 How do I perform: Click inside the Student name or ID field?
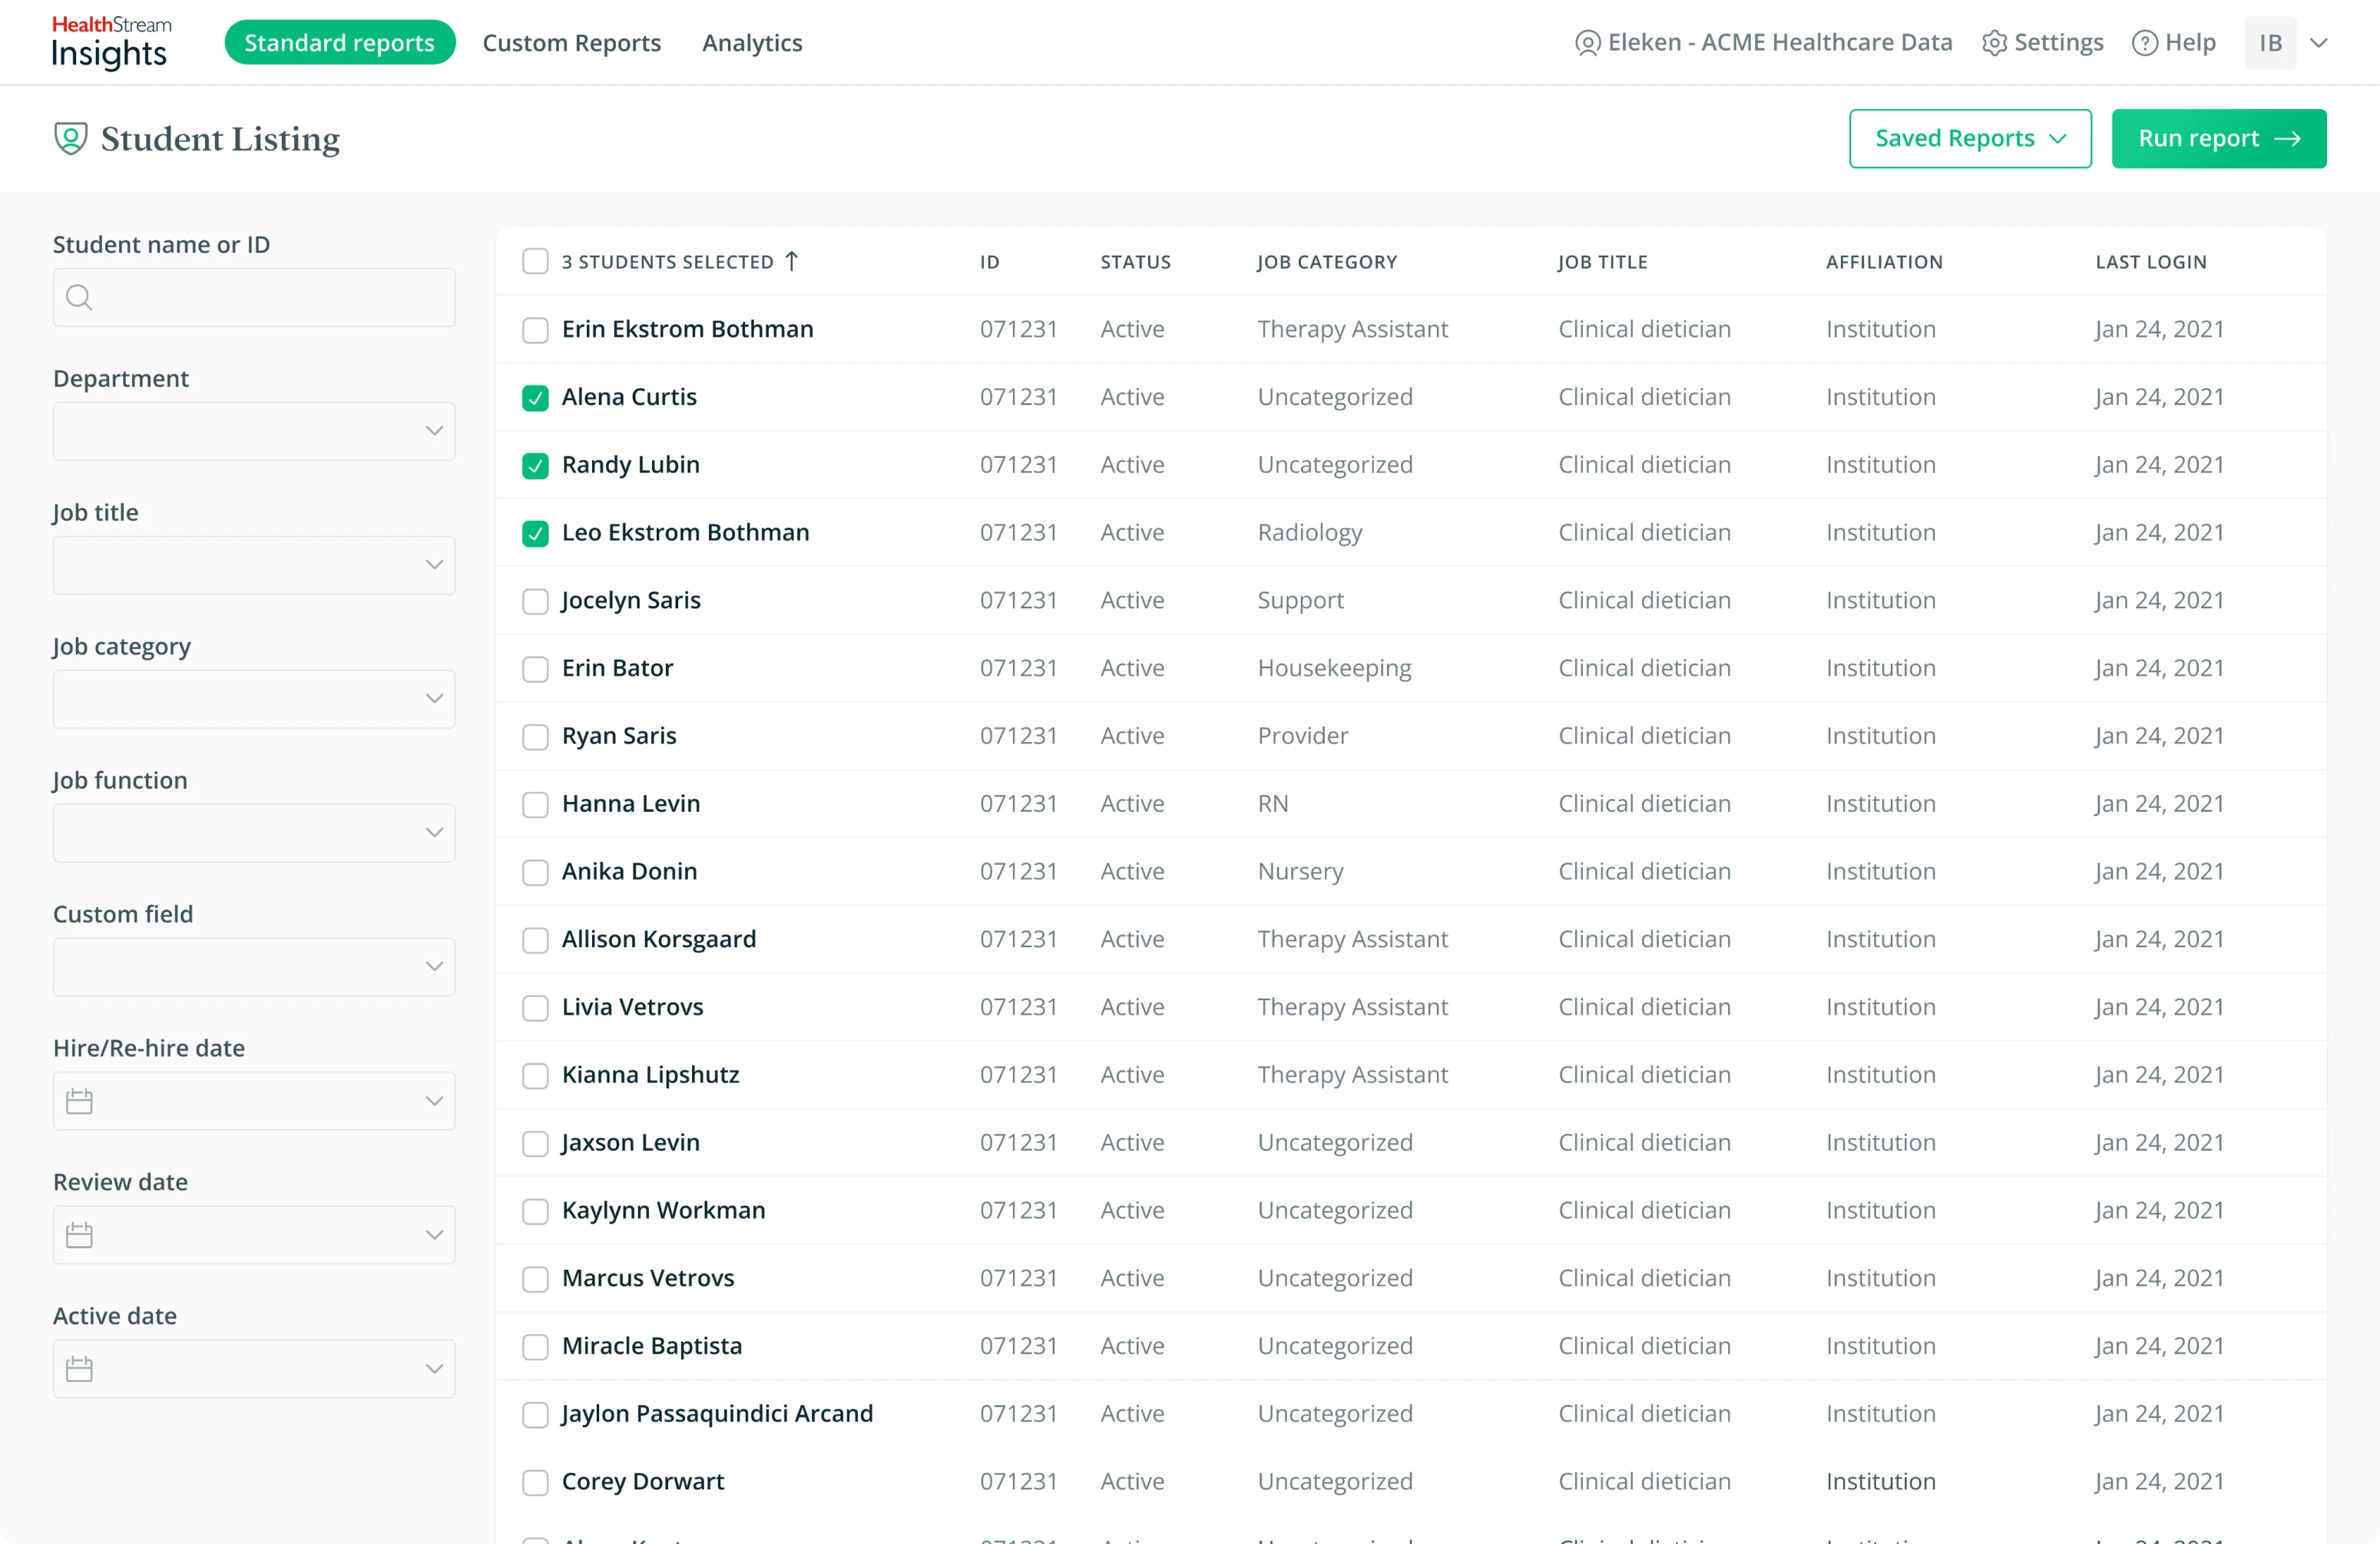pos(253,296)
